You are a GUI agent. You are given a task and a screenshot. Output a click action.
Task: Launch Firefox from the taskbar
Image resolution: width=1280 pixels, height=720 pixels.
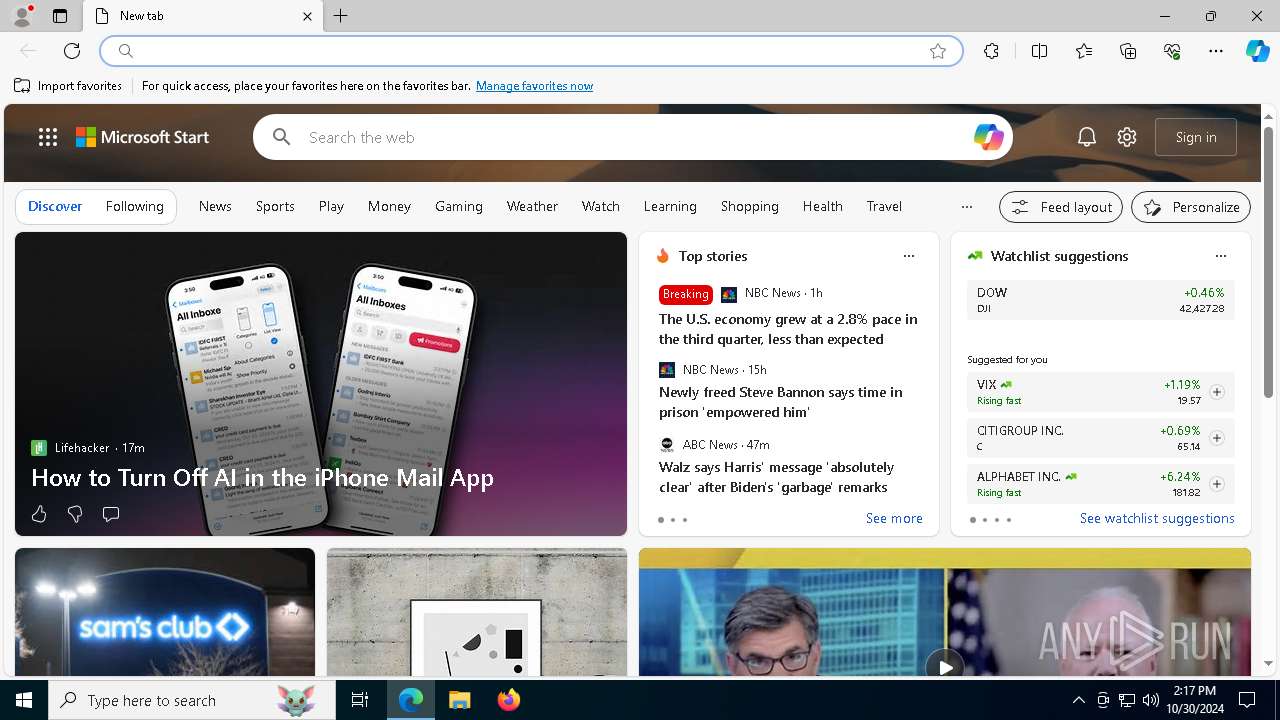tap(509, 700)
